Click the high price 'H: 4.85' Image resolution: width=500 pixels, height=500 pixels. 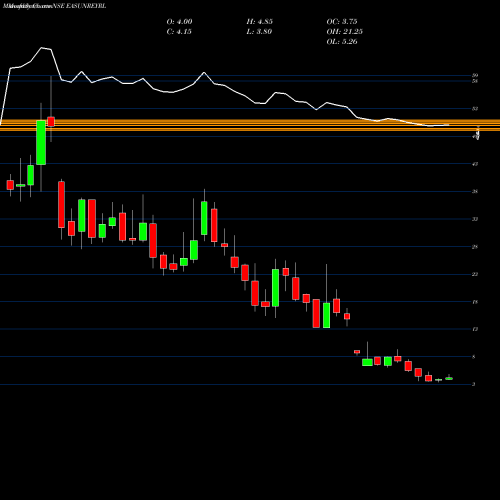click(260, 22)
